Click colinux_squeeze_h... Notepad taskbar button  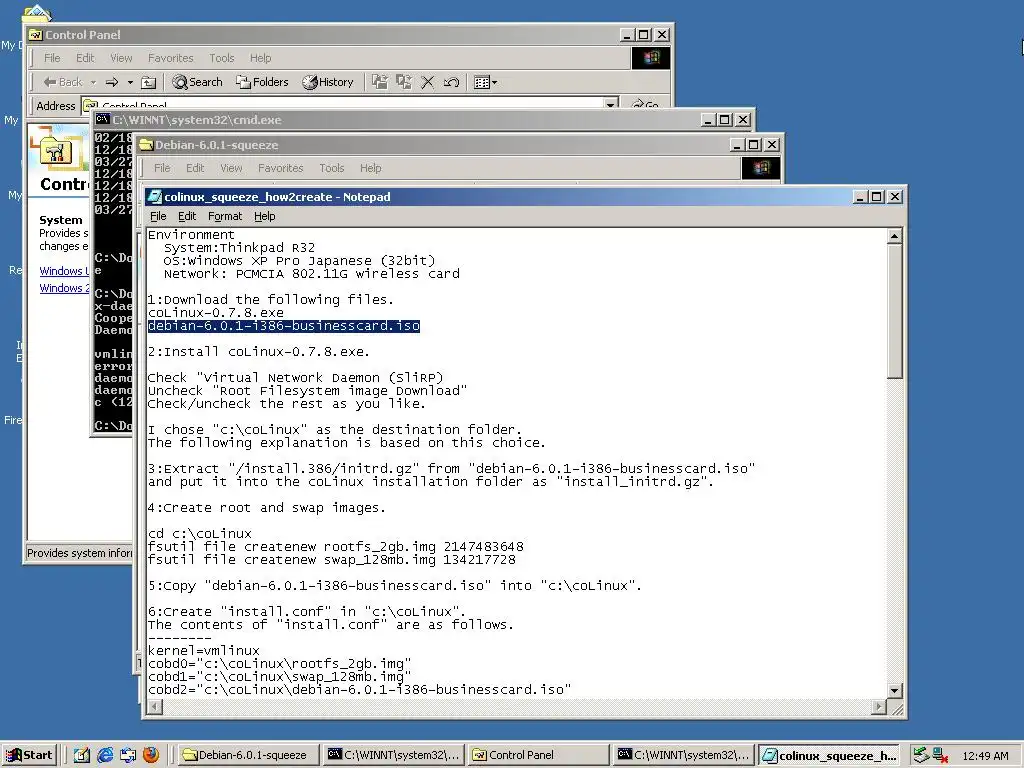[829, 755]
